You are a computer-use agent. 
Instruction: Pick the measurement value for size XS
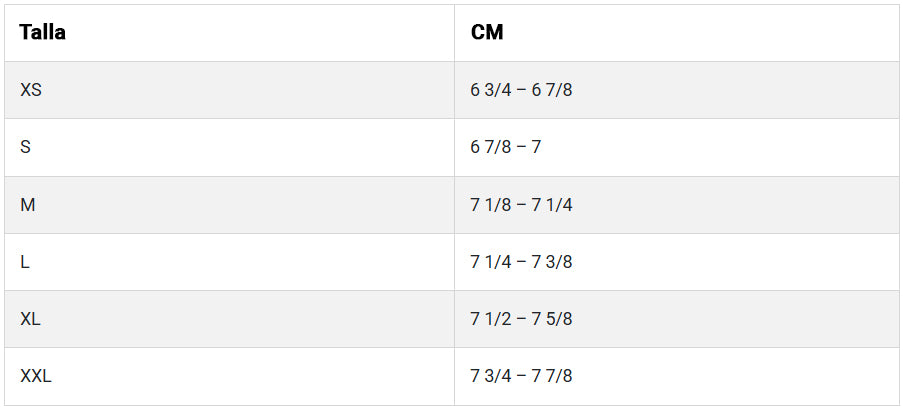(521, 90)
